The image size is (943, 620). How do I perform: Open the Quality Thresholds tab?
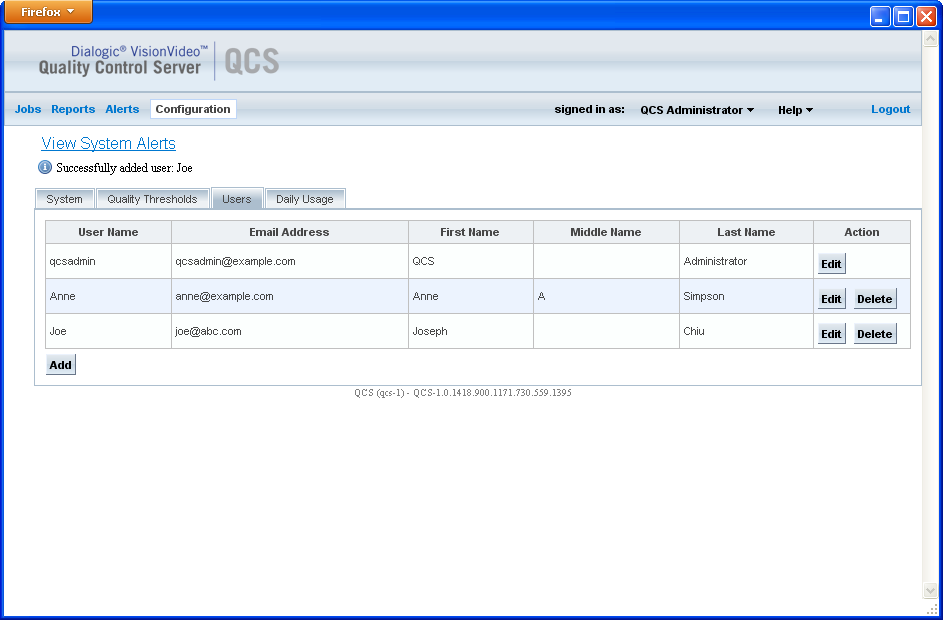[152, 198]
